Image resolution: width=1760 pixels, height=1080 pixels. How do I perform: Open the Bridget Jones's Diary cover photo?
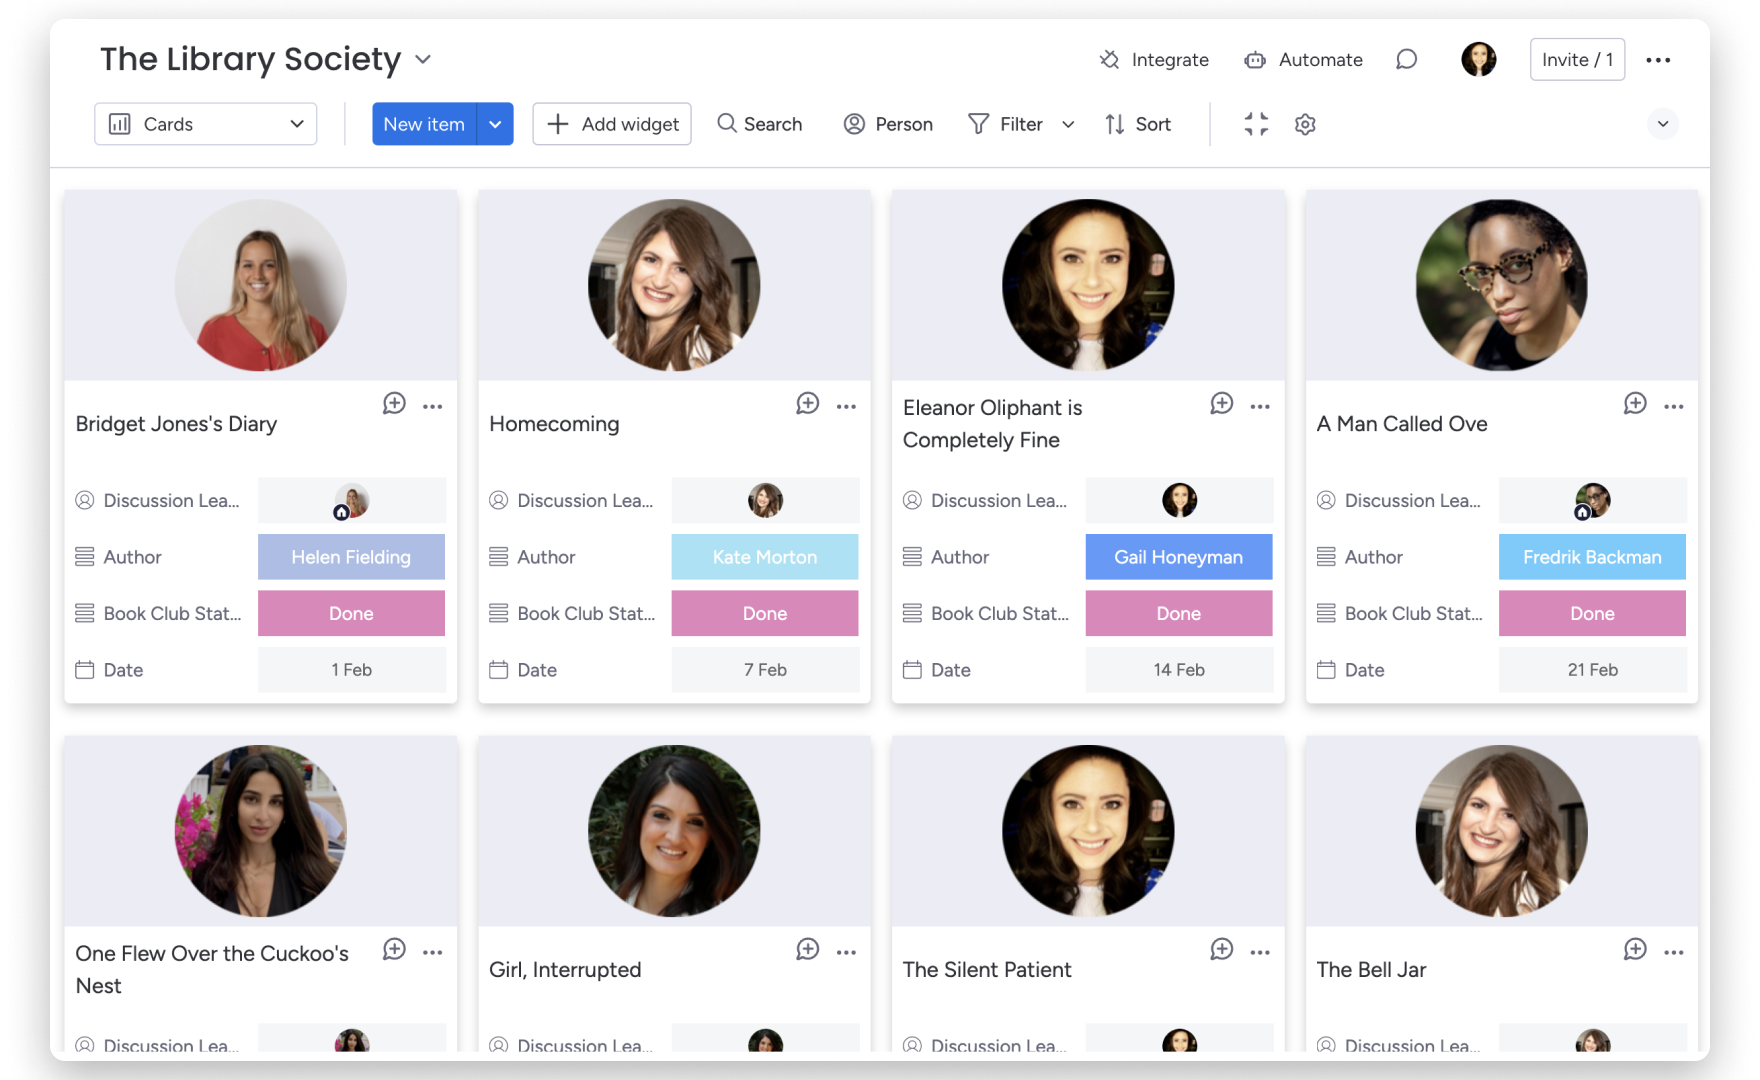[x=261, y=285]
